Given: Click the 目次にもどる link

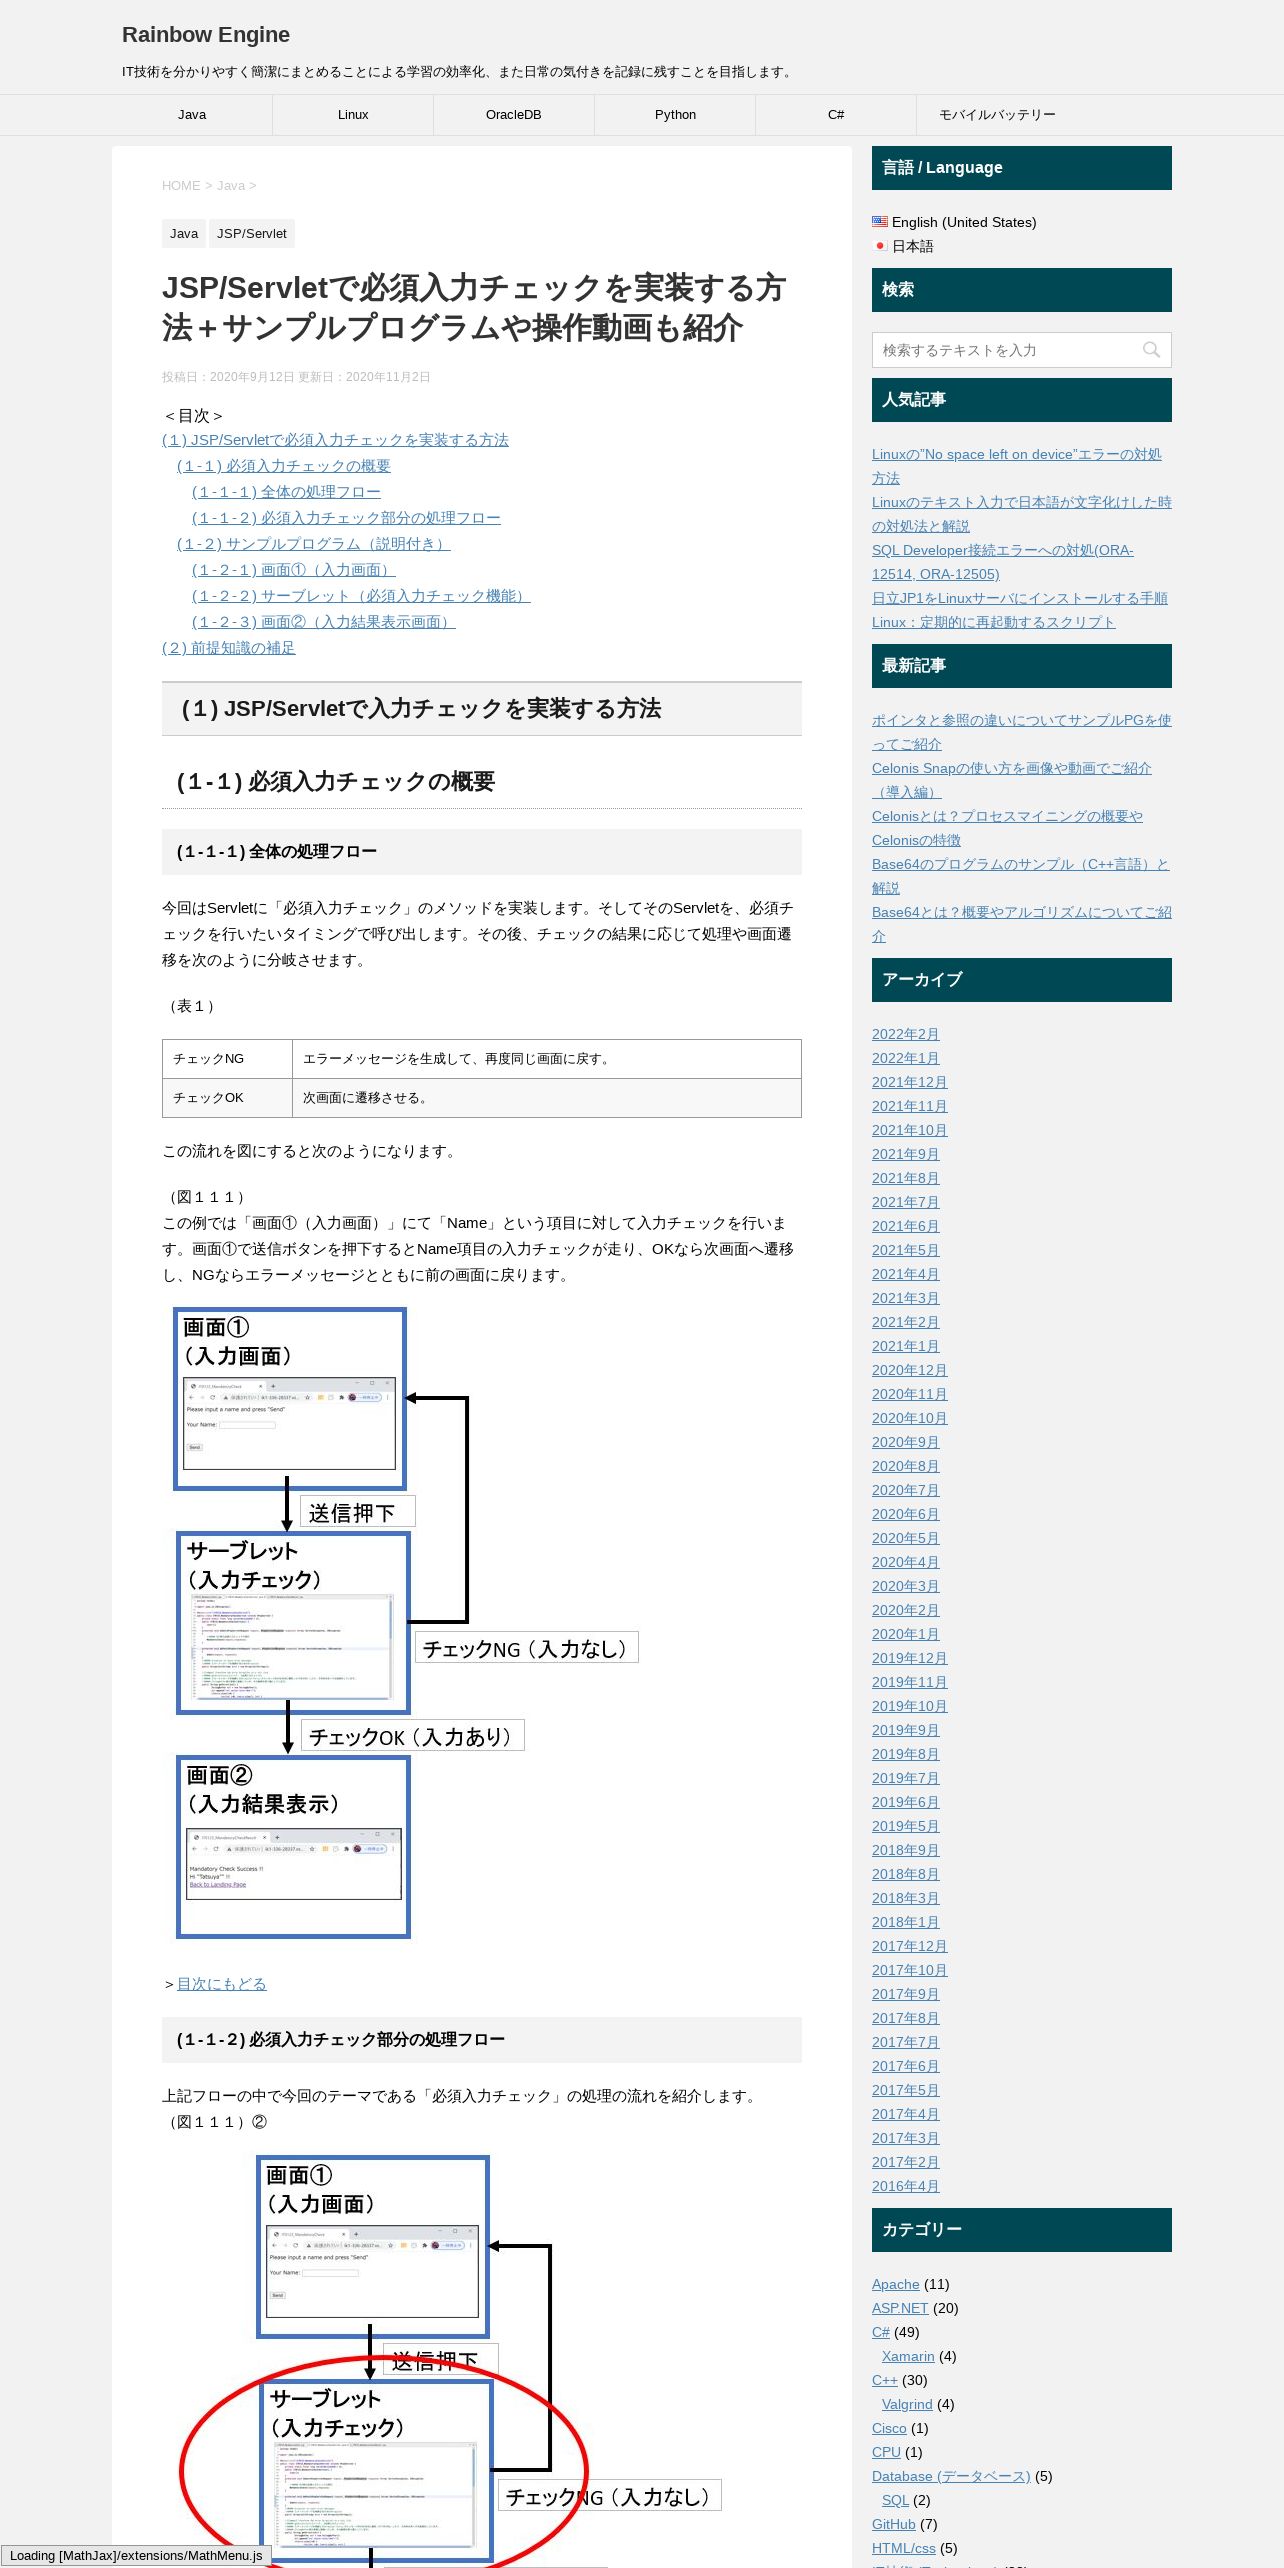Looking at the screenshot, I should coord(222,1984).
